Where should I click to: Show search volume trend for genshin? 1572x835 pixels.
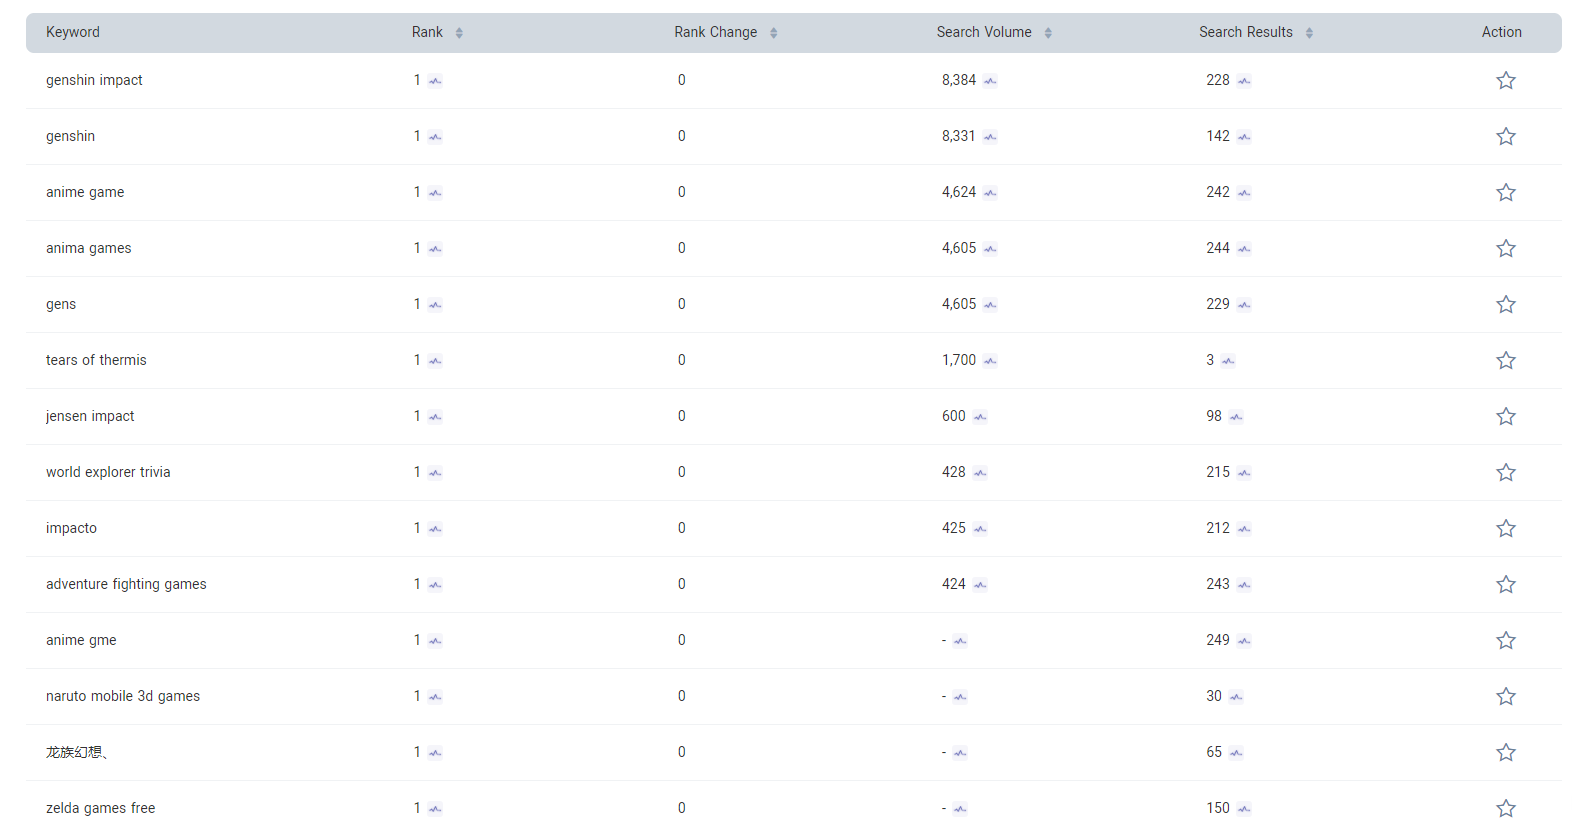[990, 137]
